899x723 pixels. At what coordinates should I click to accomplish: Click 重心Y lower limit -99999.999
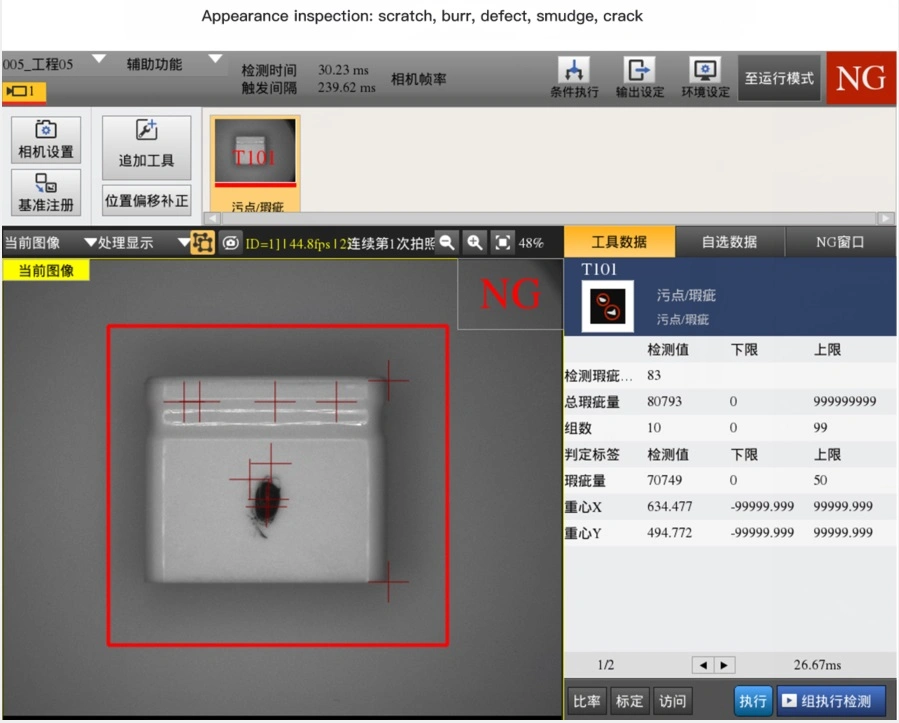[762, 533]
